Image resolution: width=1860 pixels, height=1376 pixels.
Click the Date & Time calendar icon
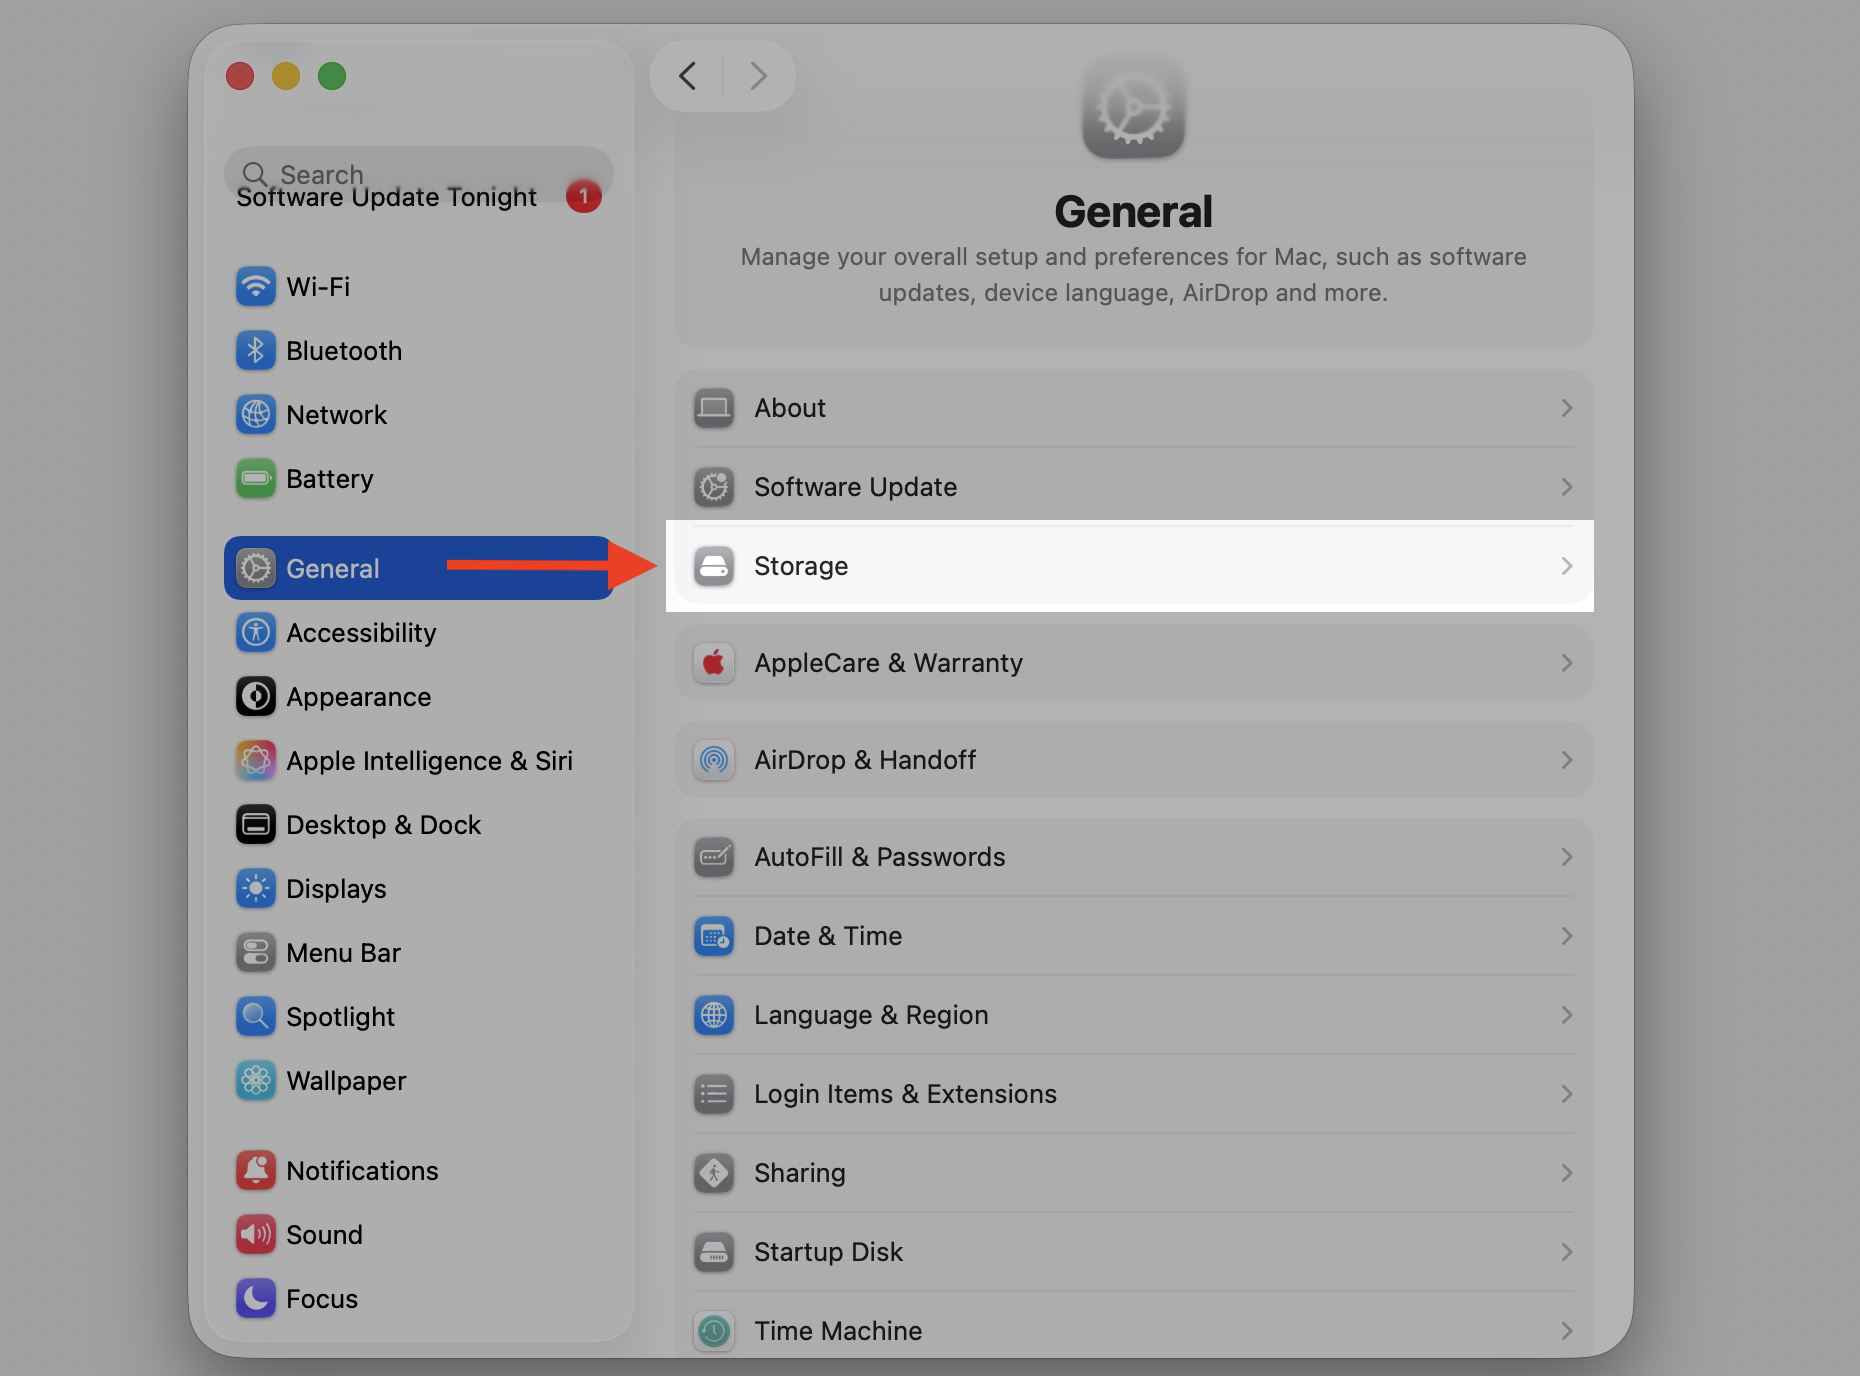tap(714, 936)
